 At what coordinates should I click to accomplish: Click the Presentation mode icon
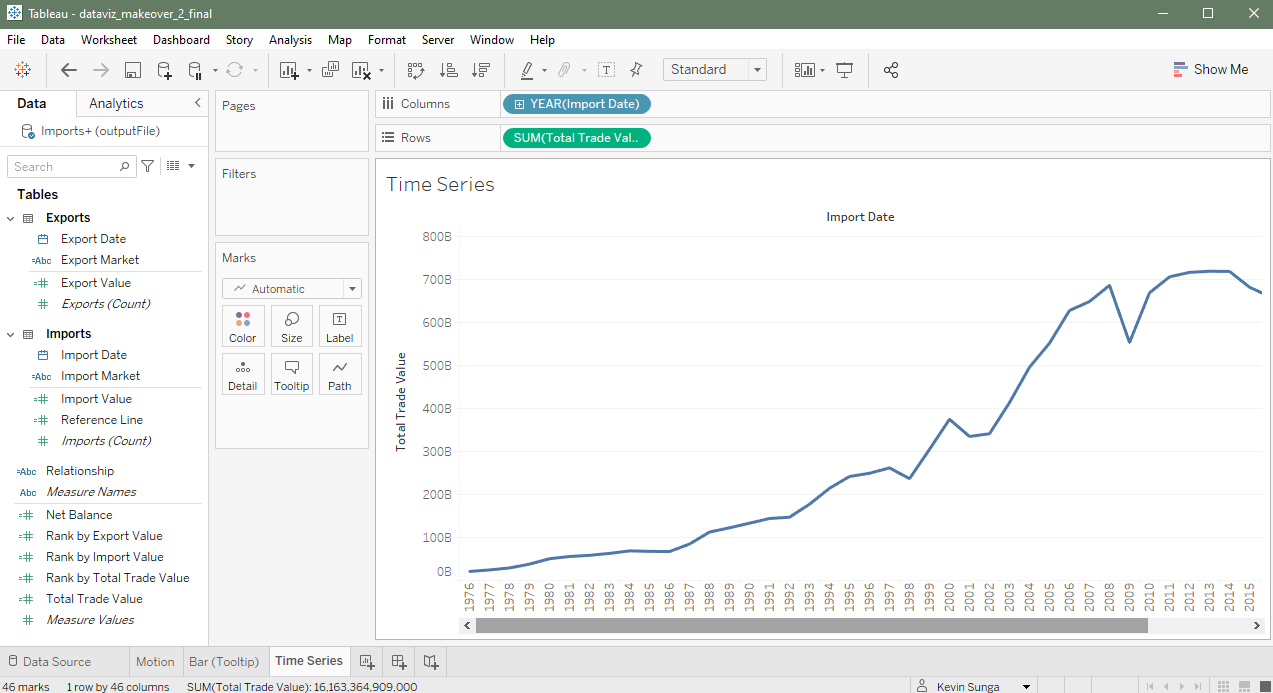[x=845, y=70]
